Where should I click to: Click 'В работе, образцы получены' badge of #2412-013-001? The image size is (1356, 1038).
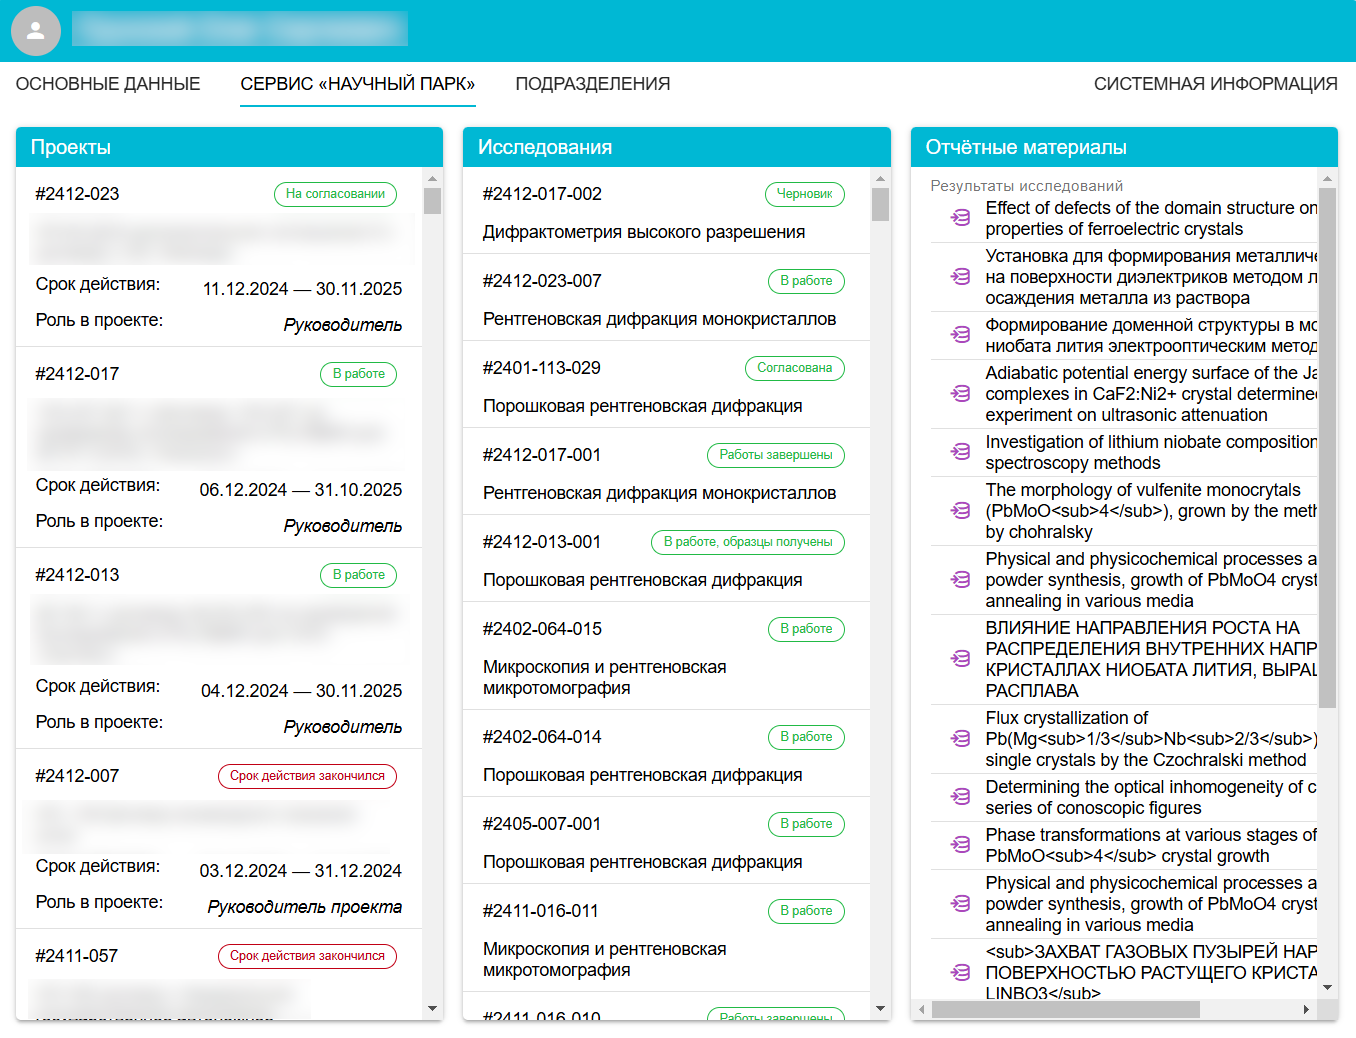click(747, 542)
